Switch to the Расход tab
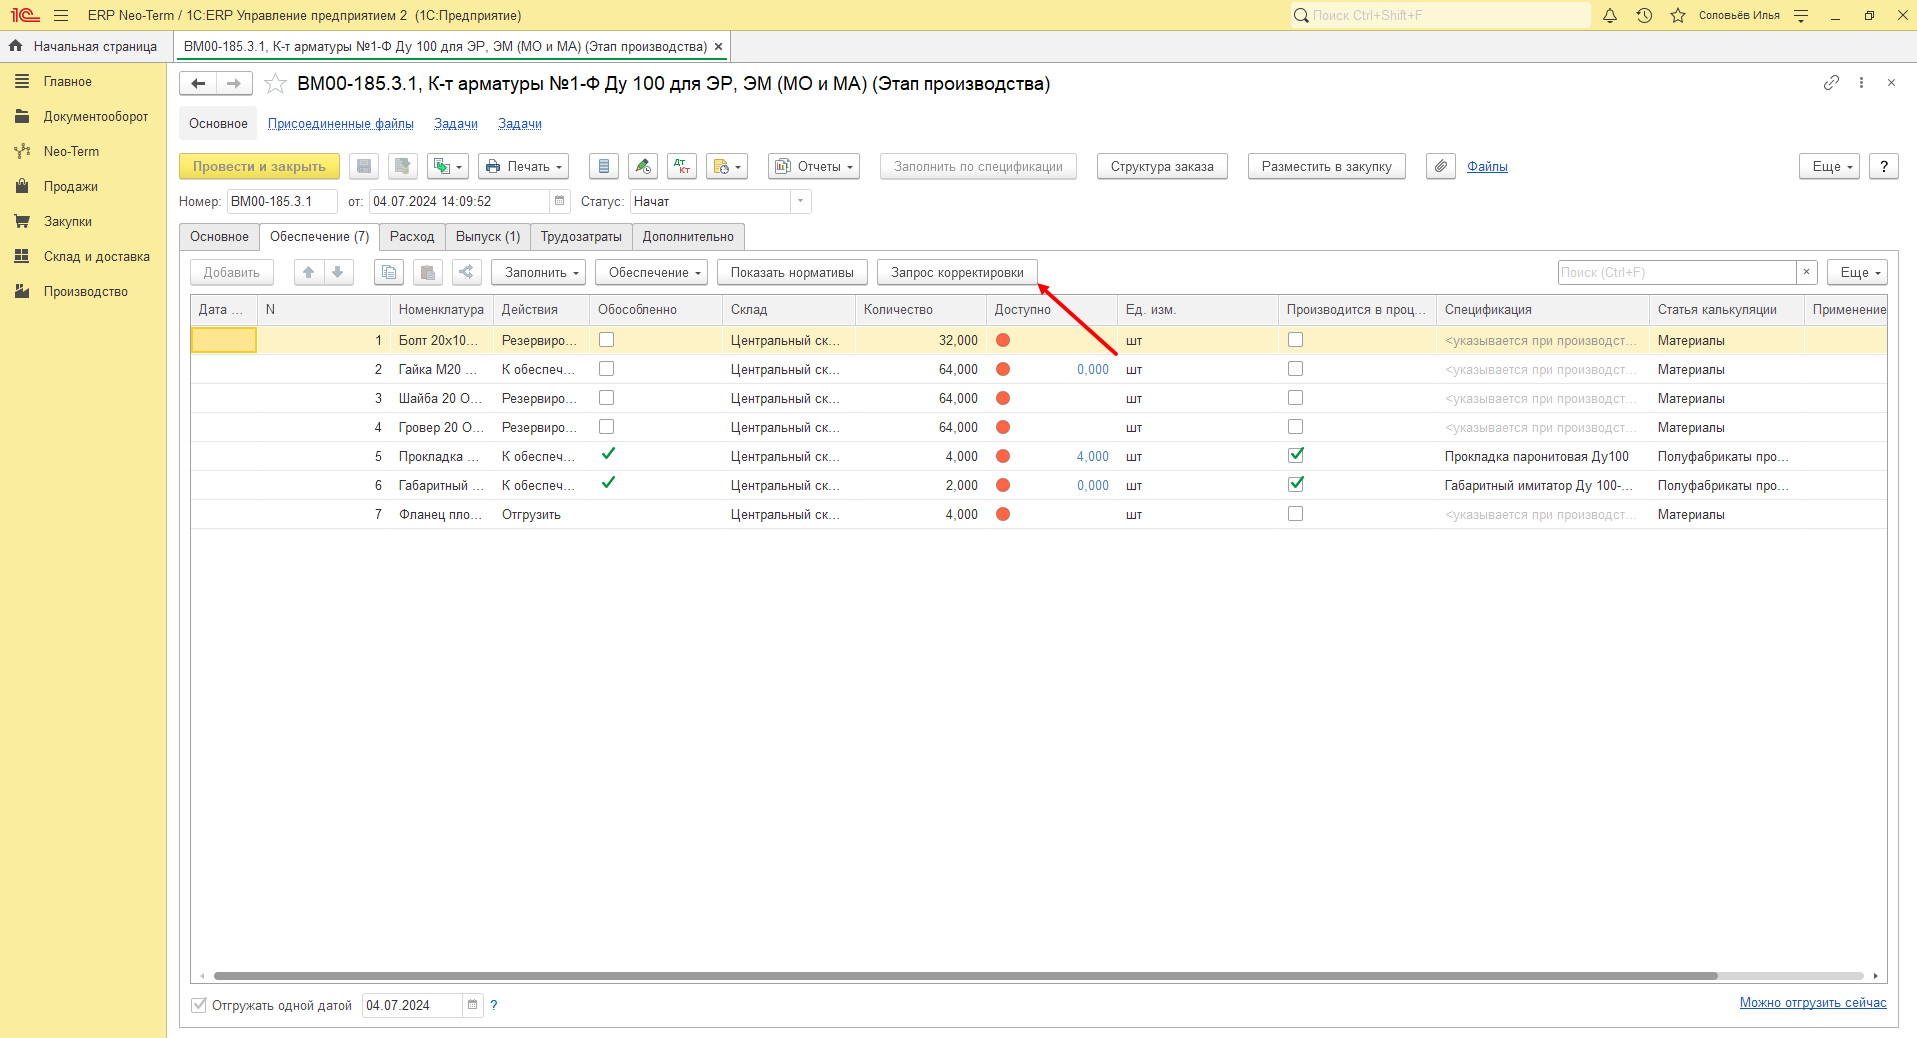This screenshot has width=1917, height=1038. (412, 237)
